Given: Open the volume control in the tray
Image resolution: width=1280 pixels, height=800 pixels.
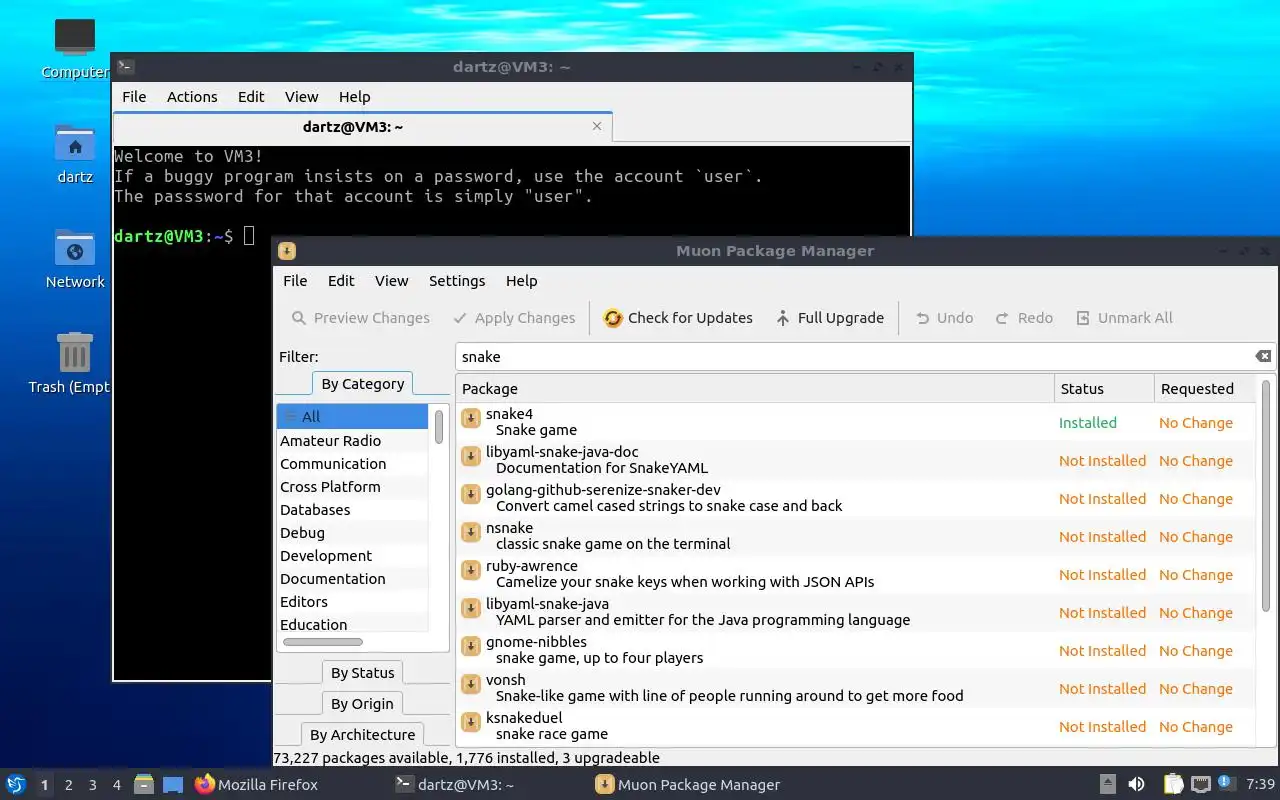Looking at the screenshot, I should [x=1136, y=784].
